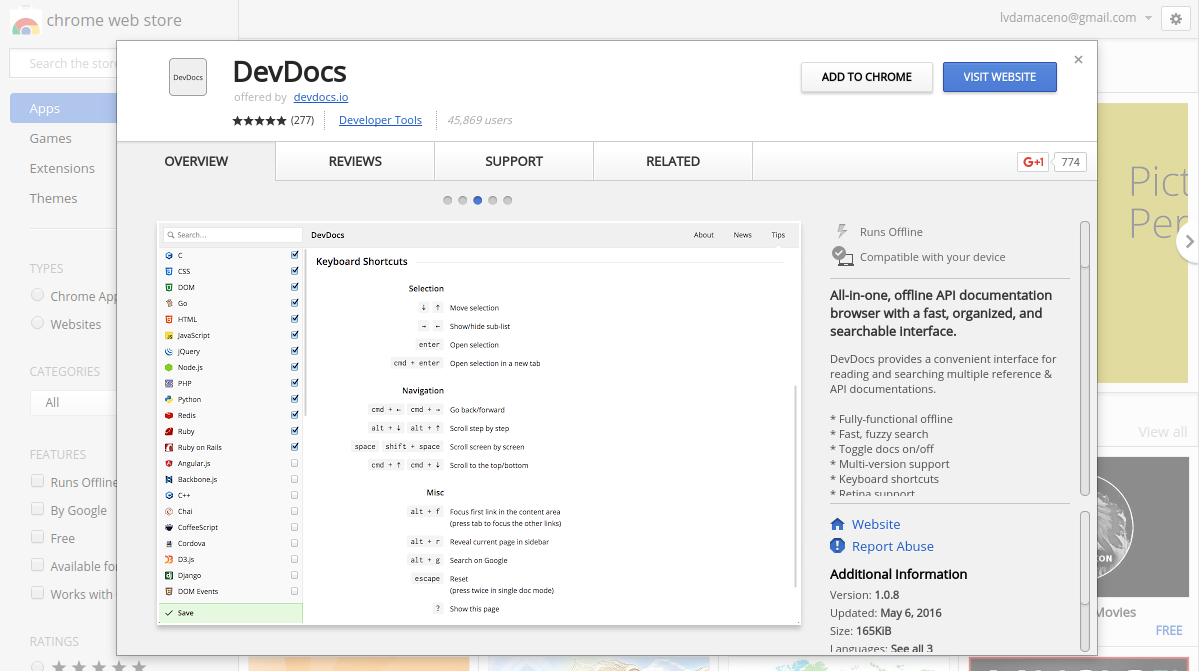Open the settings gear menu
The image size is (1199, 671).
point(1175,19)
